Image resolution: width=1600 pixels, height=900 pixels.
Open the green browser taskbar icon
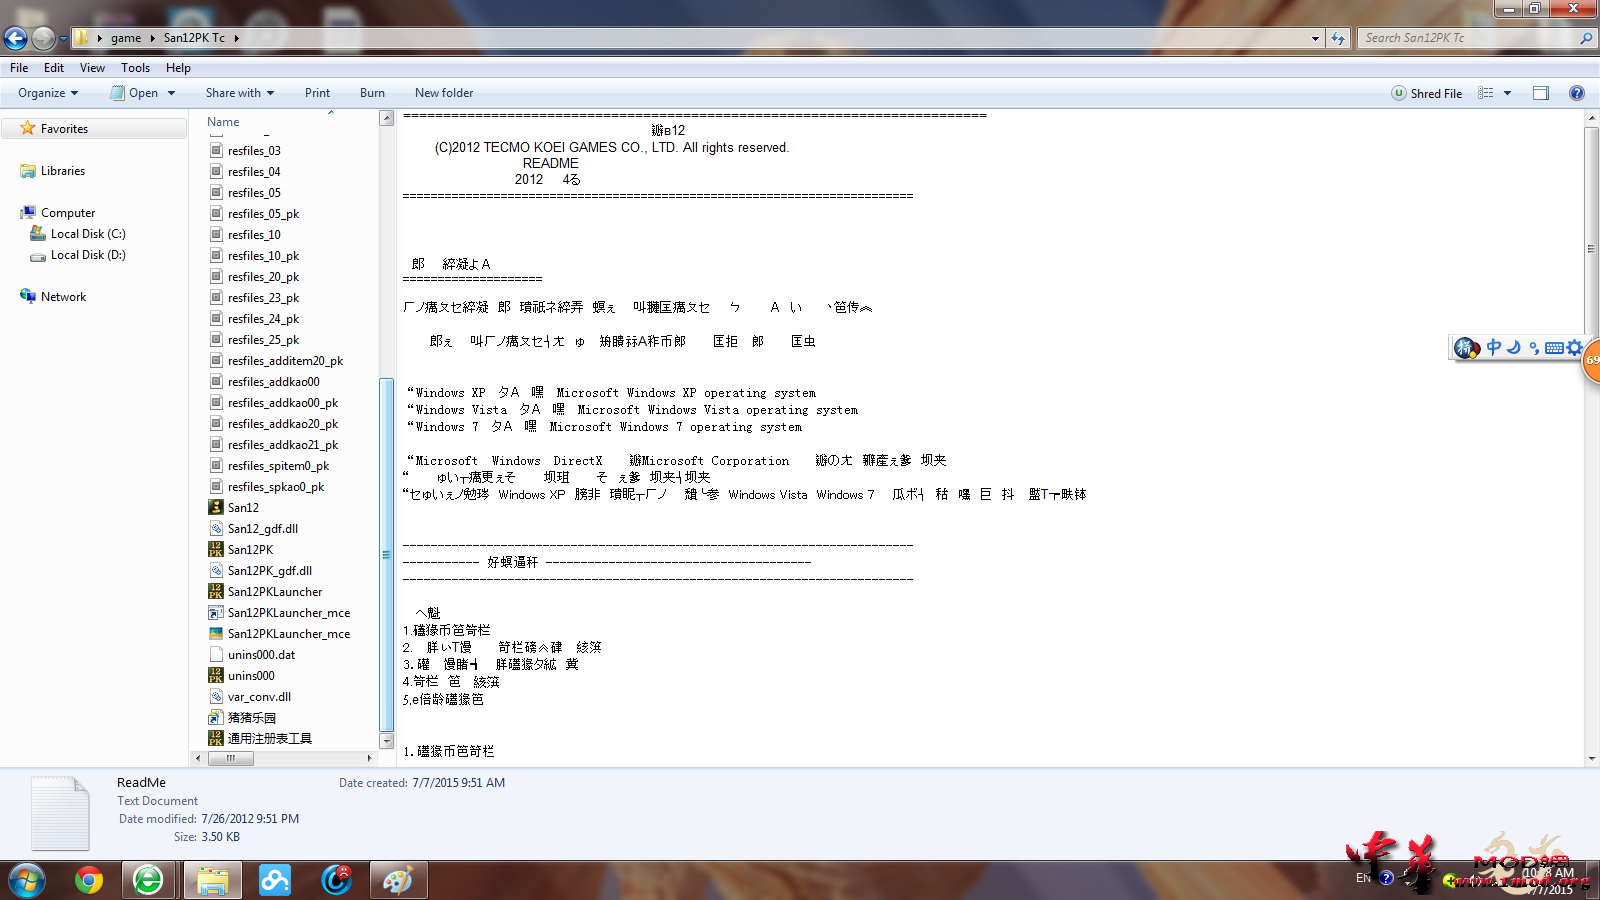point(149,881)
